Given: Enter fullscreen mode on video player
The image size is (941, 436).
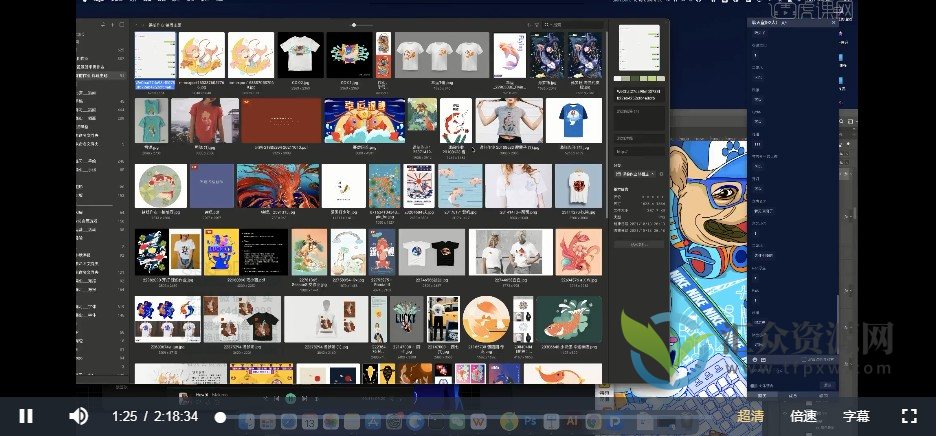Looking at the screenshot, I should (x=910, y=416).
